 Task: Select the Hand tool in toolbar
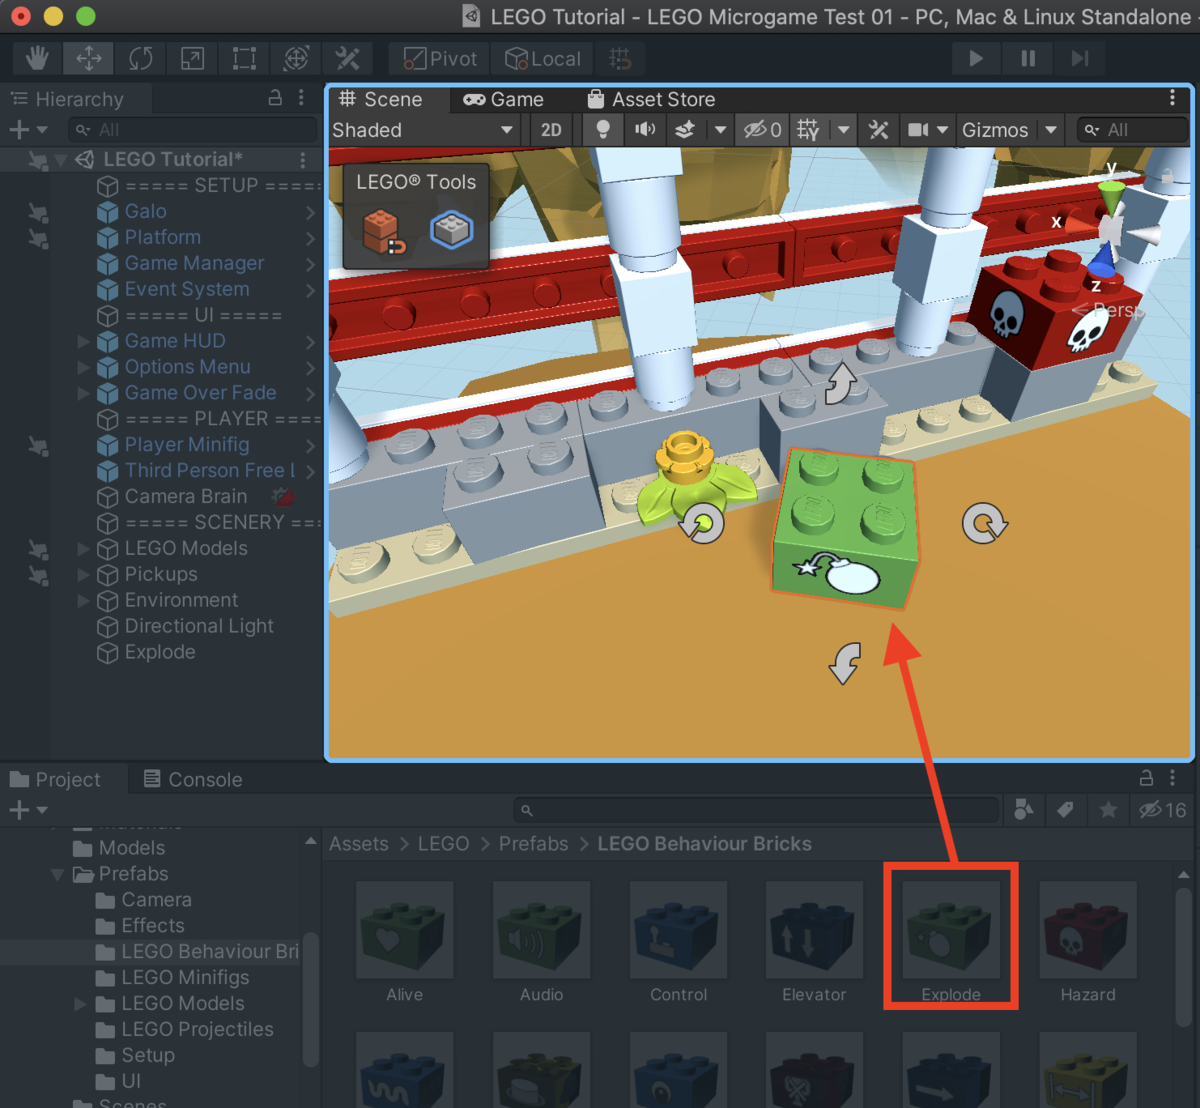point(37,58)
